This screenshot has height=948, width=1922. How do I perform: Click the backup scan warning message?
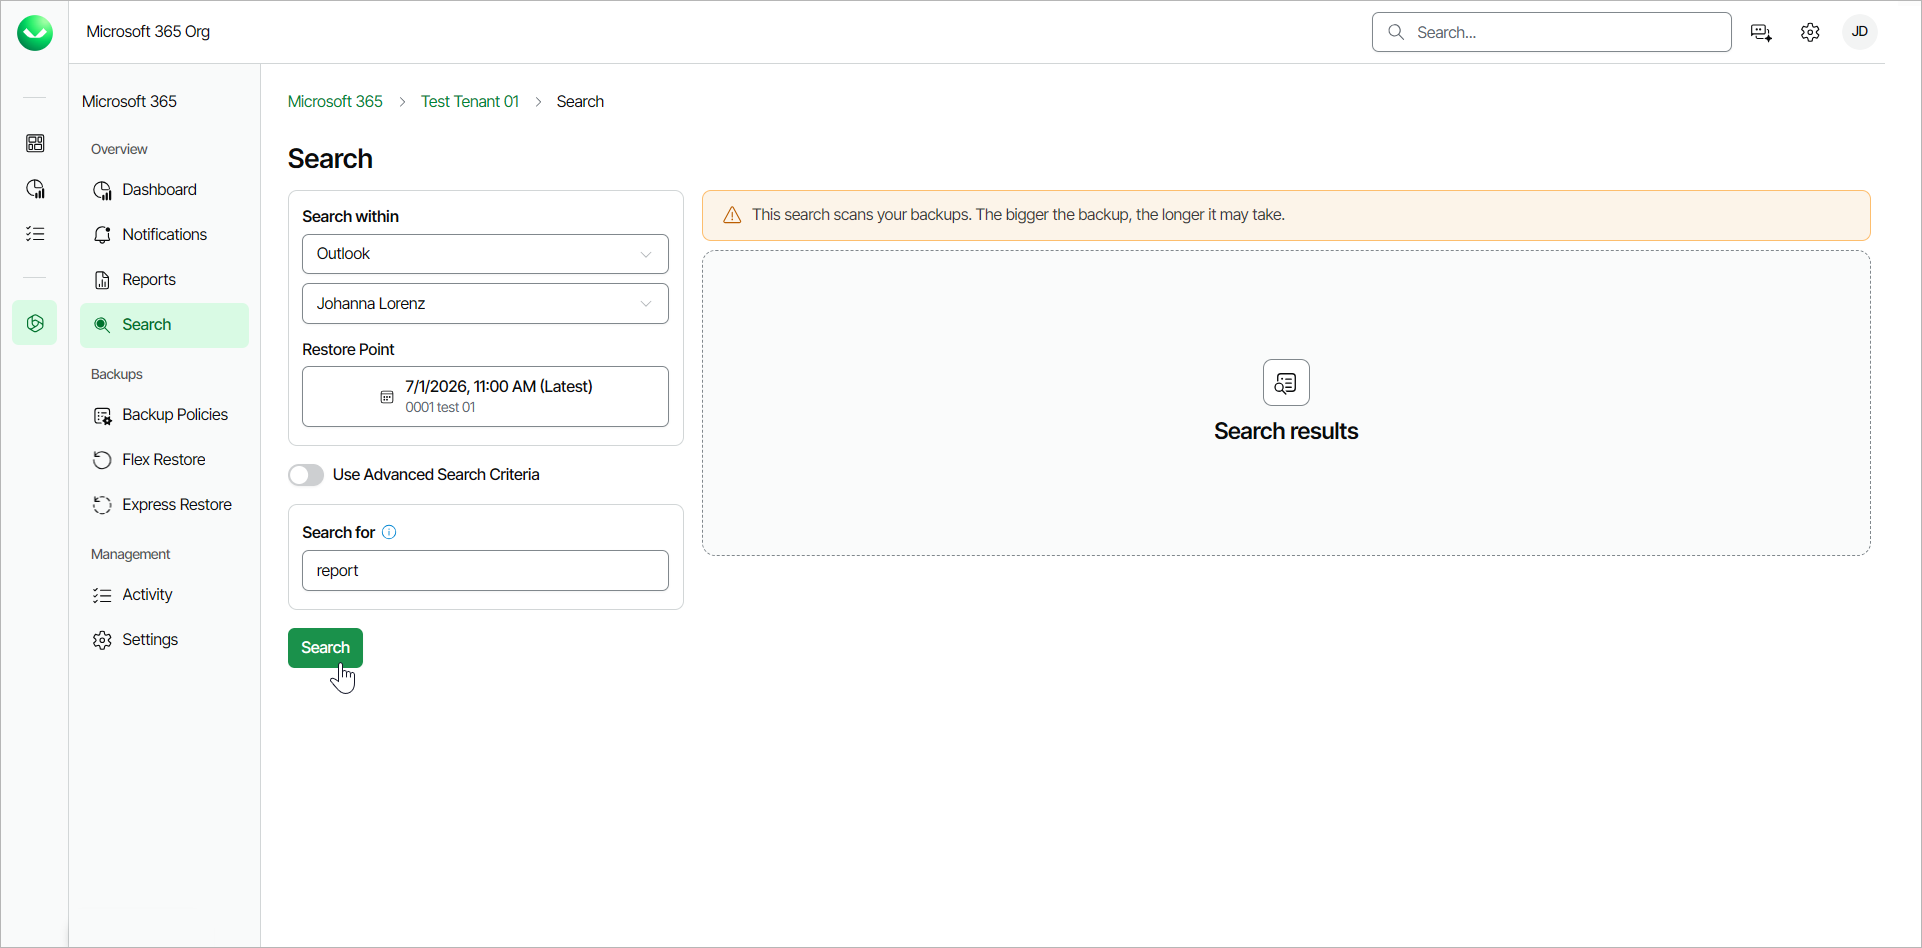[1018, 215]
